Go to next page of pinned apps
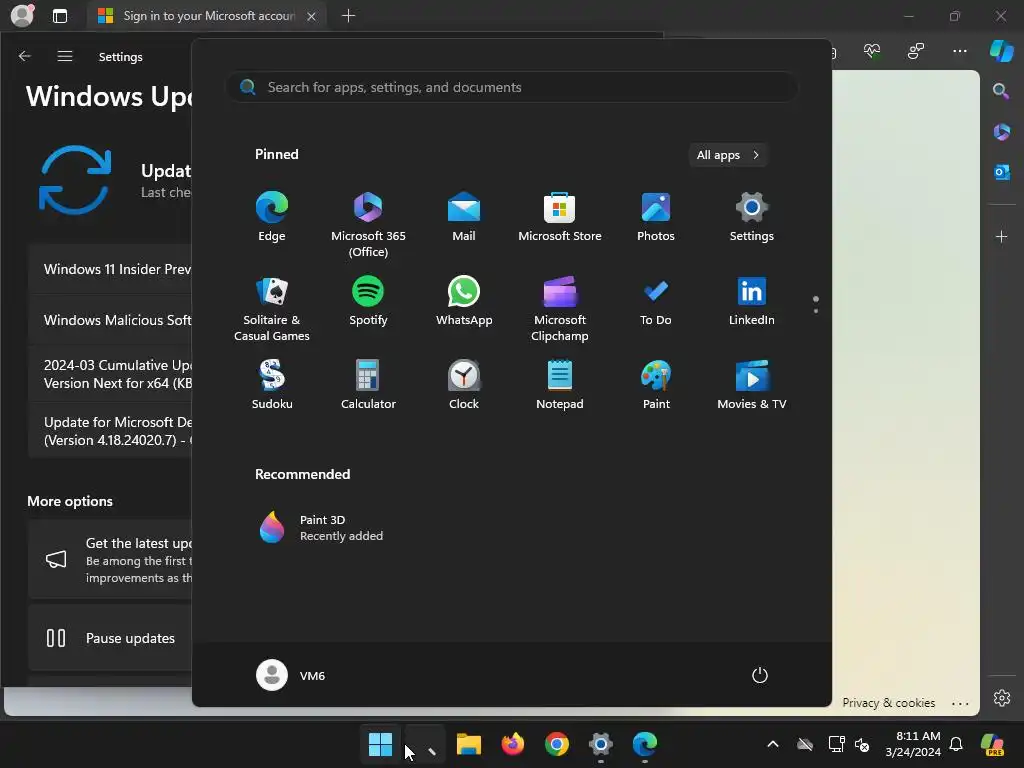Image resolution: width=1024 pixels, height=768 pixels. coord(816,311)
